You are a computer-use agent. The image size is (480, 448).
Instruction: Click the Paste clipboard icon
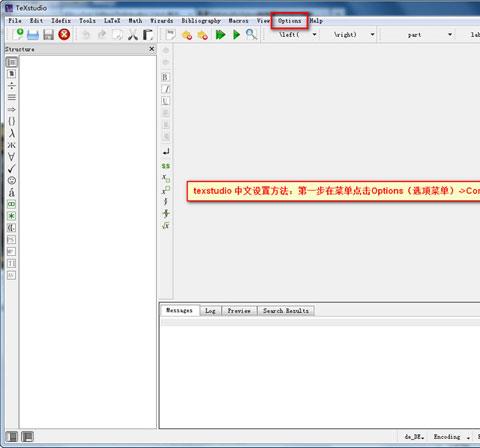click(148, 35)
